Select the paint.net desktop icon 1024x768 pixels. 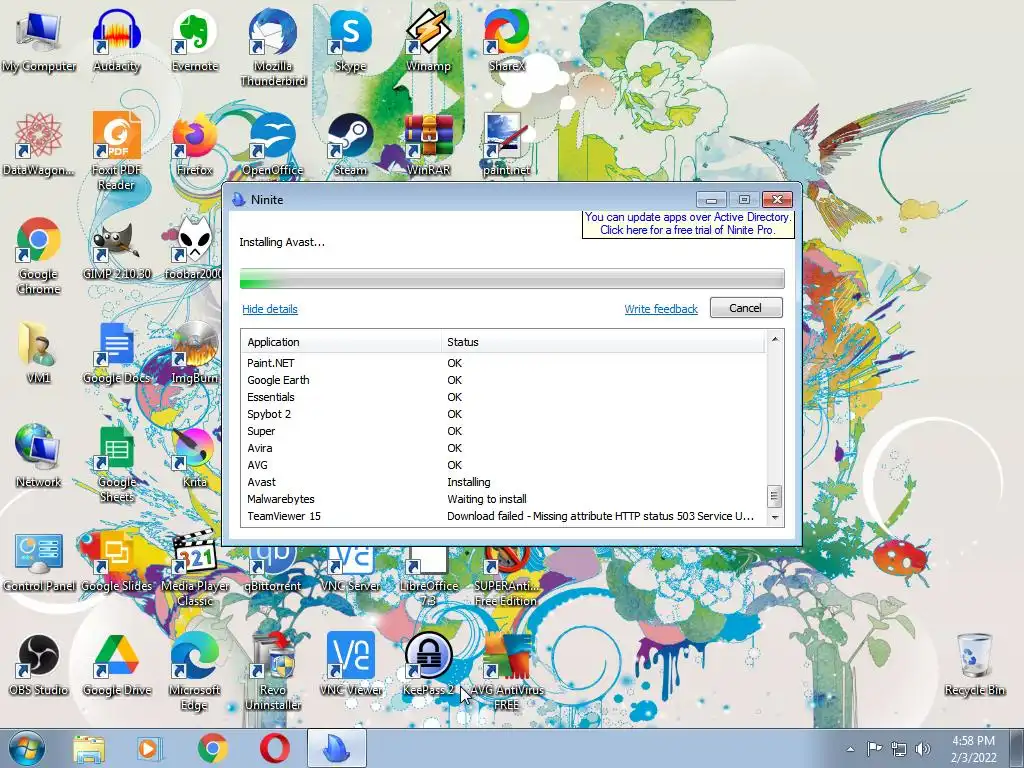[x=507, y=144]
